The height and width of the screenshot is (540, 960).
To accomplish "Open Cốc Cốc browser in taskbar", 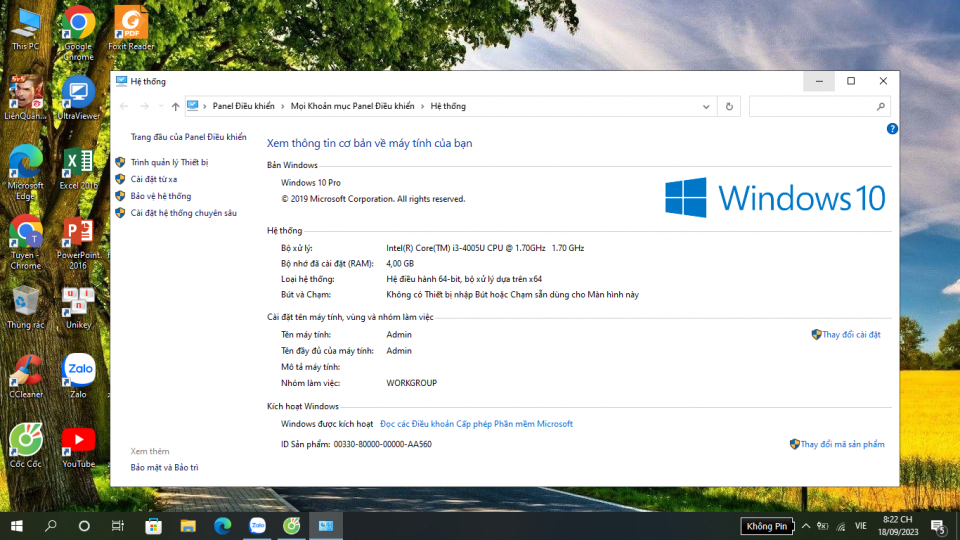I will pyautogui.click(x=292, y=525).
